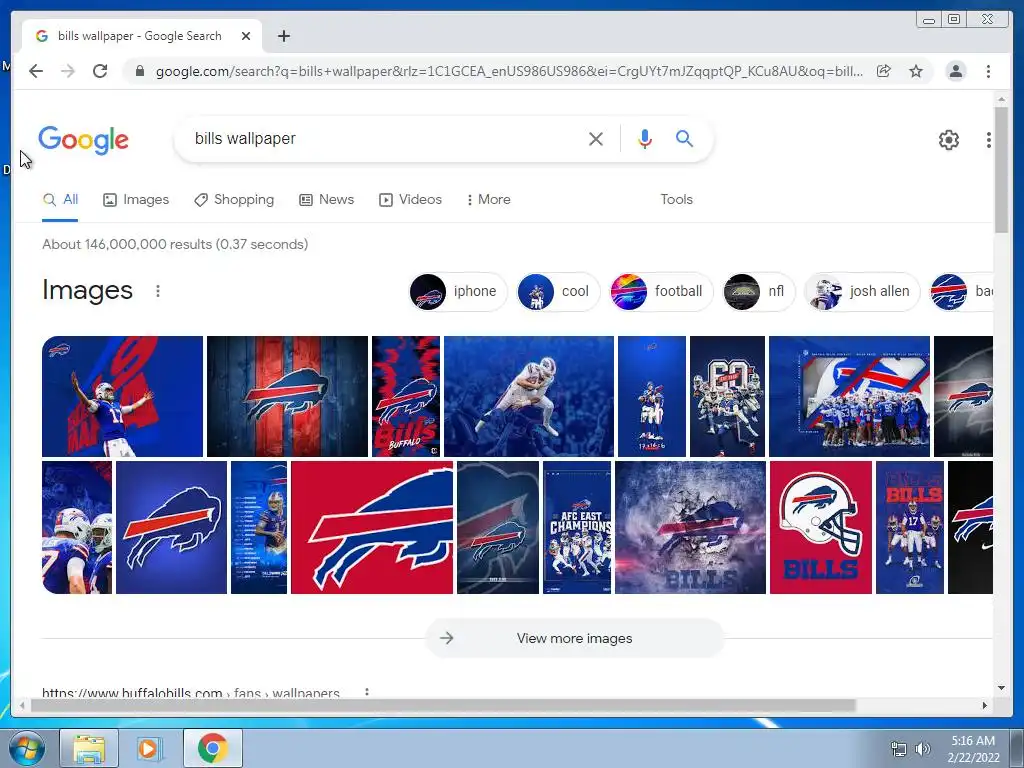The image size is (1024, 768).
Task: Start voice search with microphone
Action: tap(645, 138)
